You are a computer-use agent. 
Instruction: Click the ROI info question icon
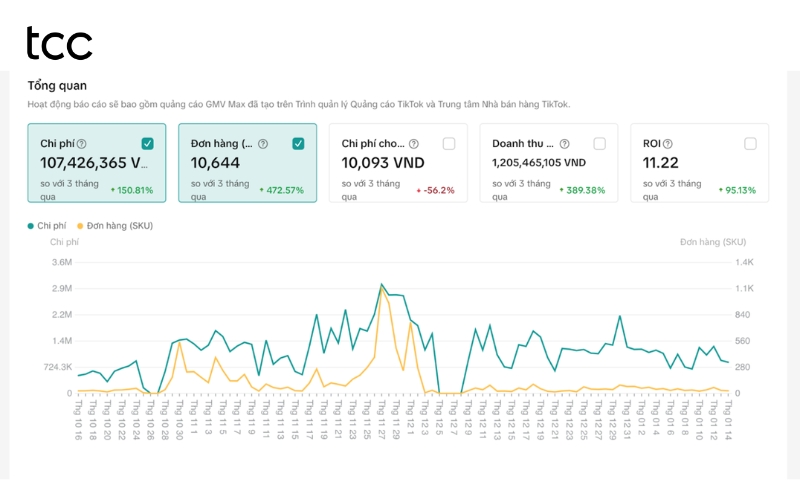pos(667,144)
